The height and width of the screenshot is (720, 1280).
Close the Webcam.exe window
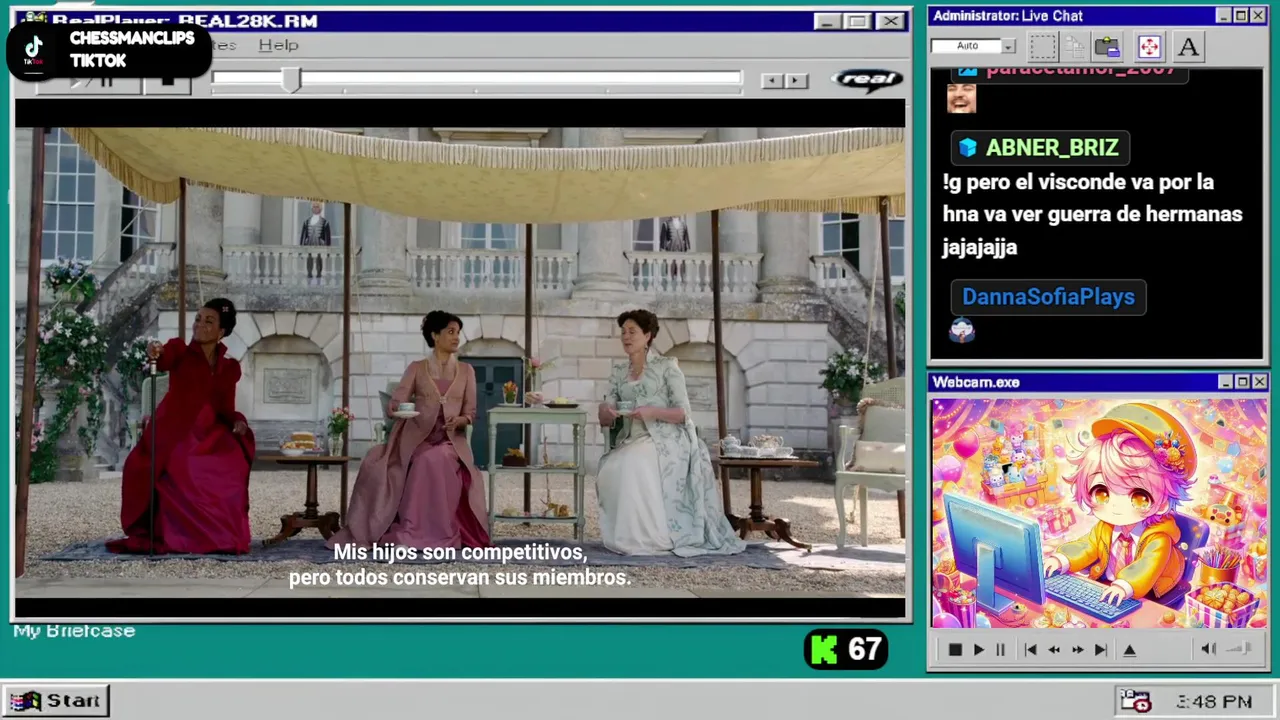(x=1260, y=382)
